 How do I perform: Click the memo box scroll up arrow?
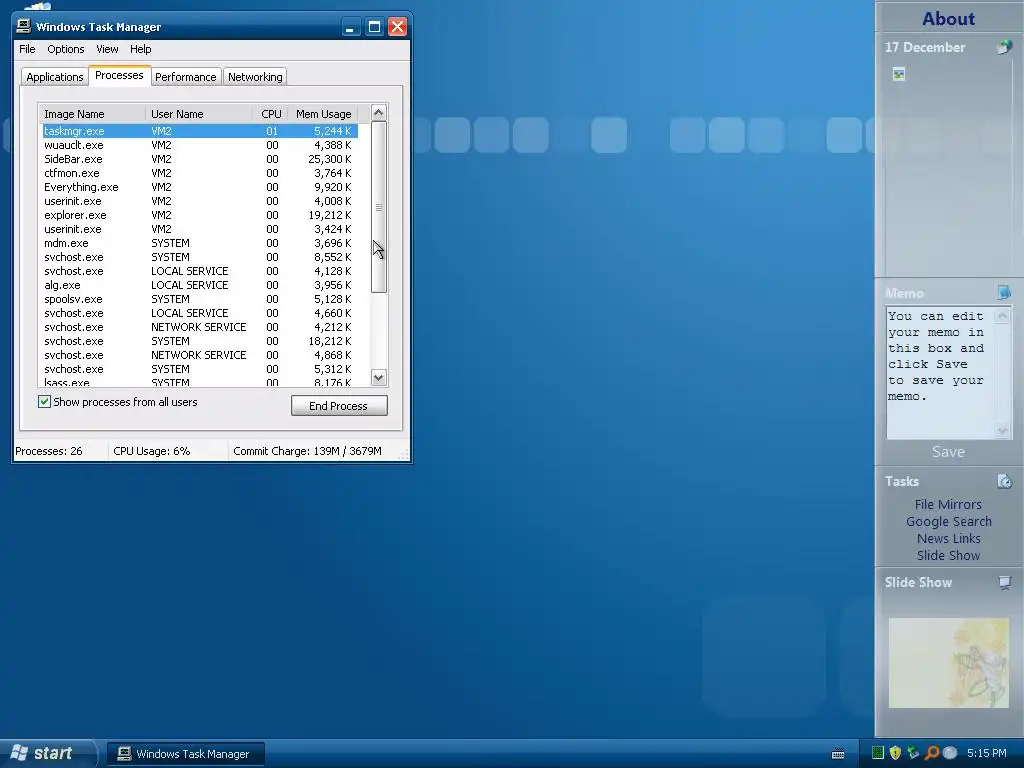(1002, 316)
